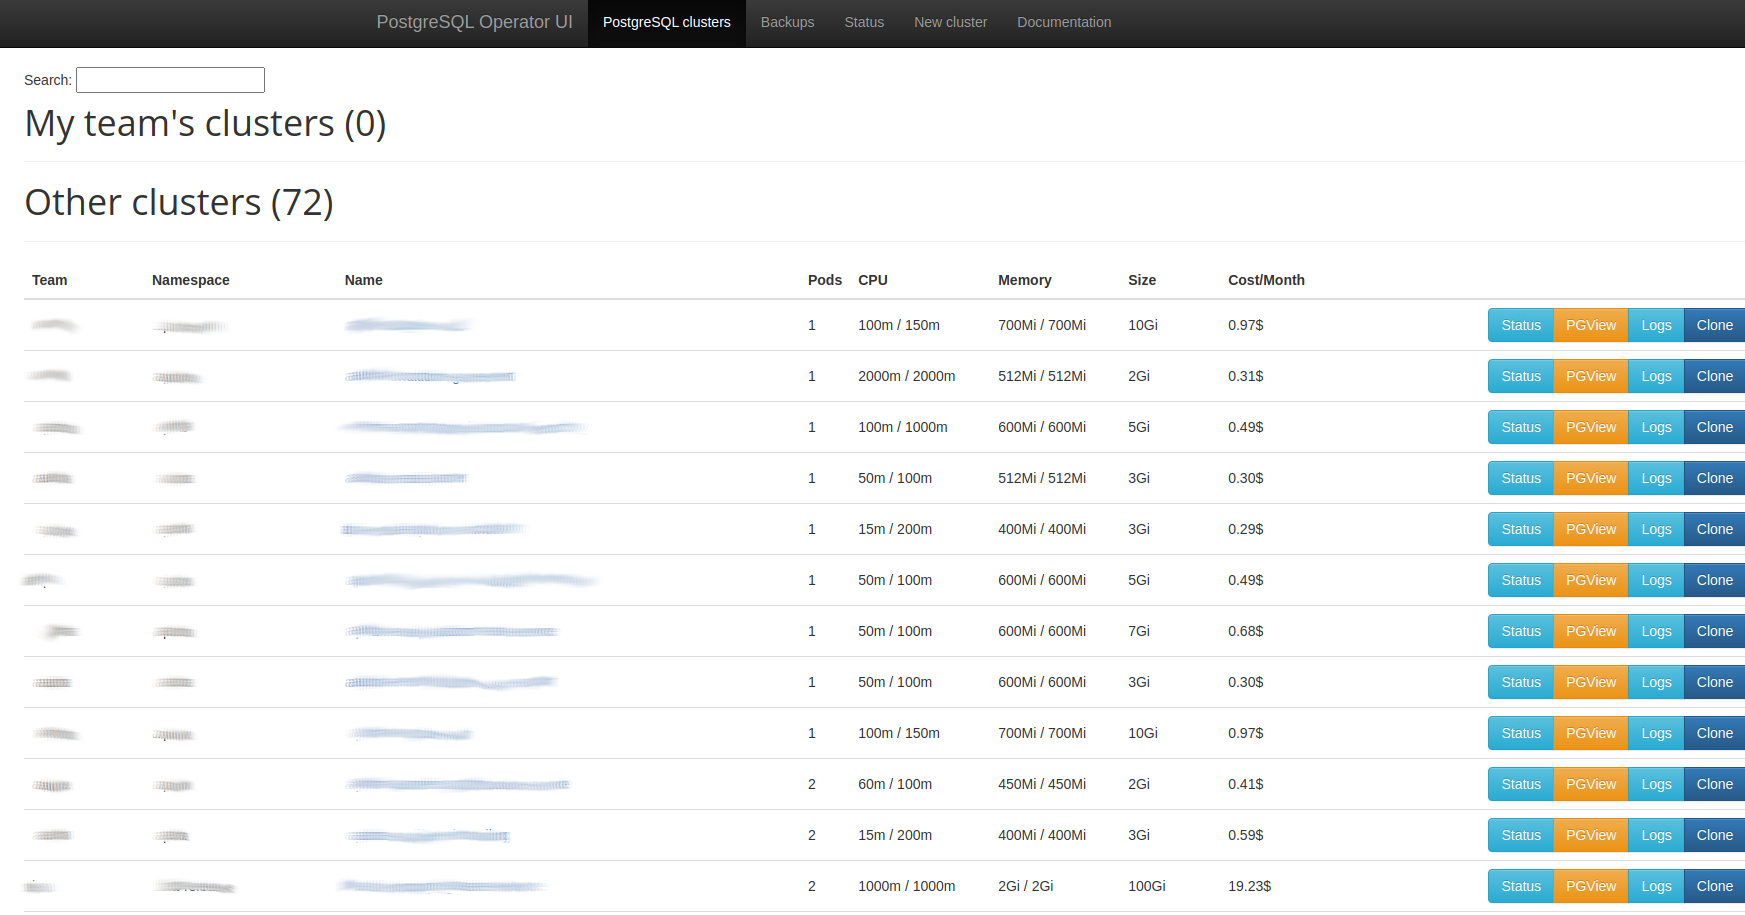Viewport: 1745px width, 915px height.
Task: Select the 7Gi size cell
Action: coord(1139,631)
